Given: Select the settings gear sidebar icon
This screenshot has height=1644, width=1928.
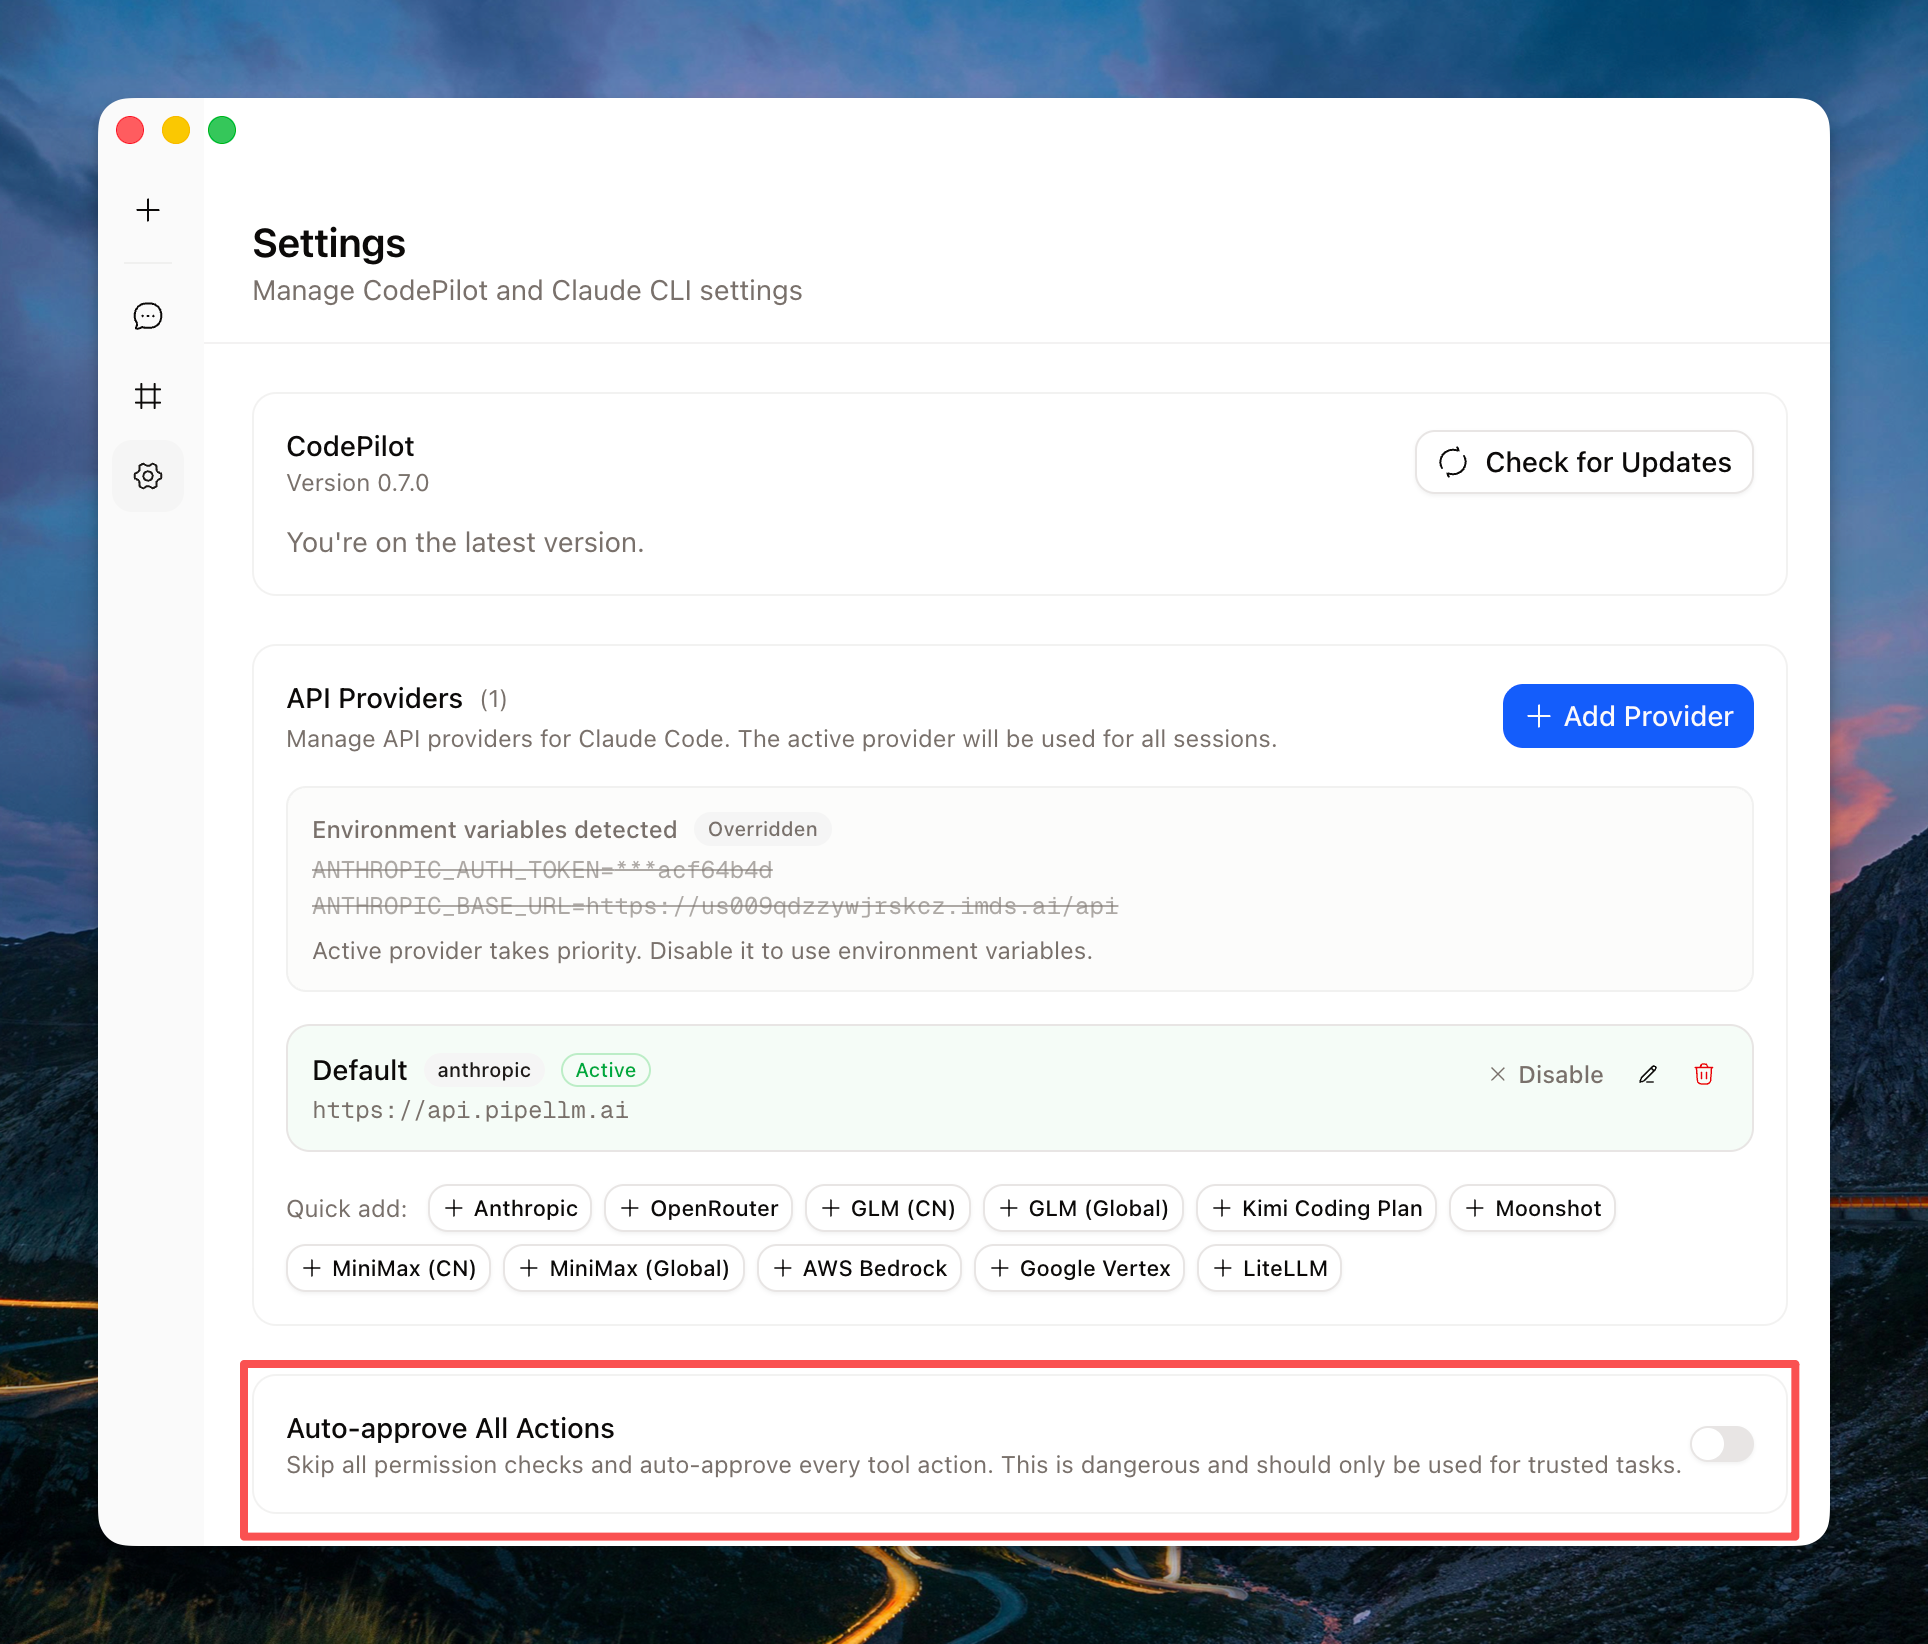Looking at the screenshot, I should tap(148, 476).
